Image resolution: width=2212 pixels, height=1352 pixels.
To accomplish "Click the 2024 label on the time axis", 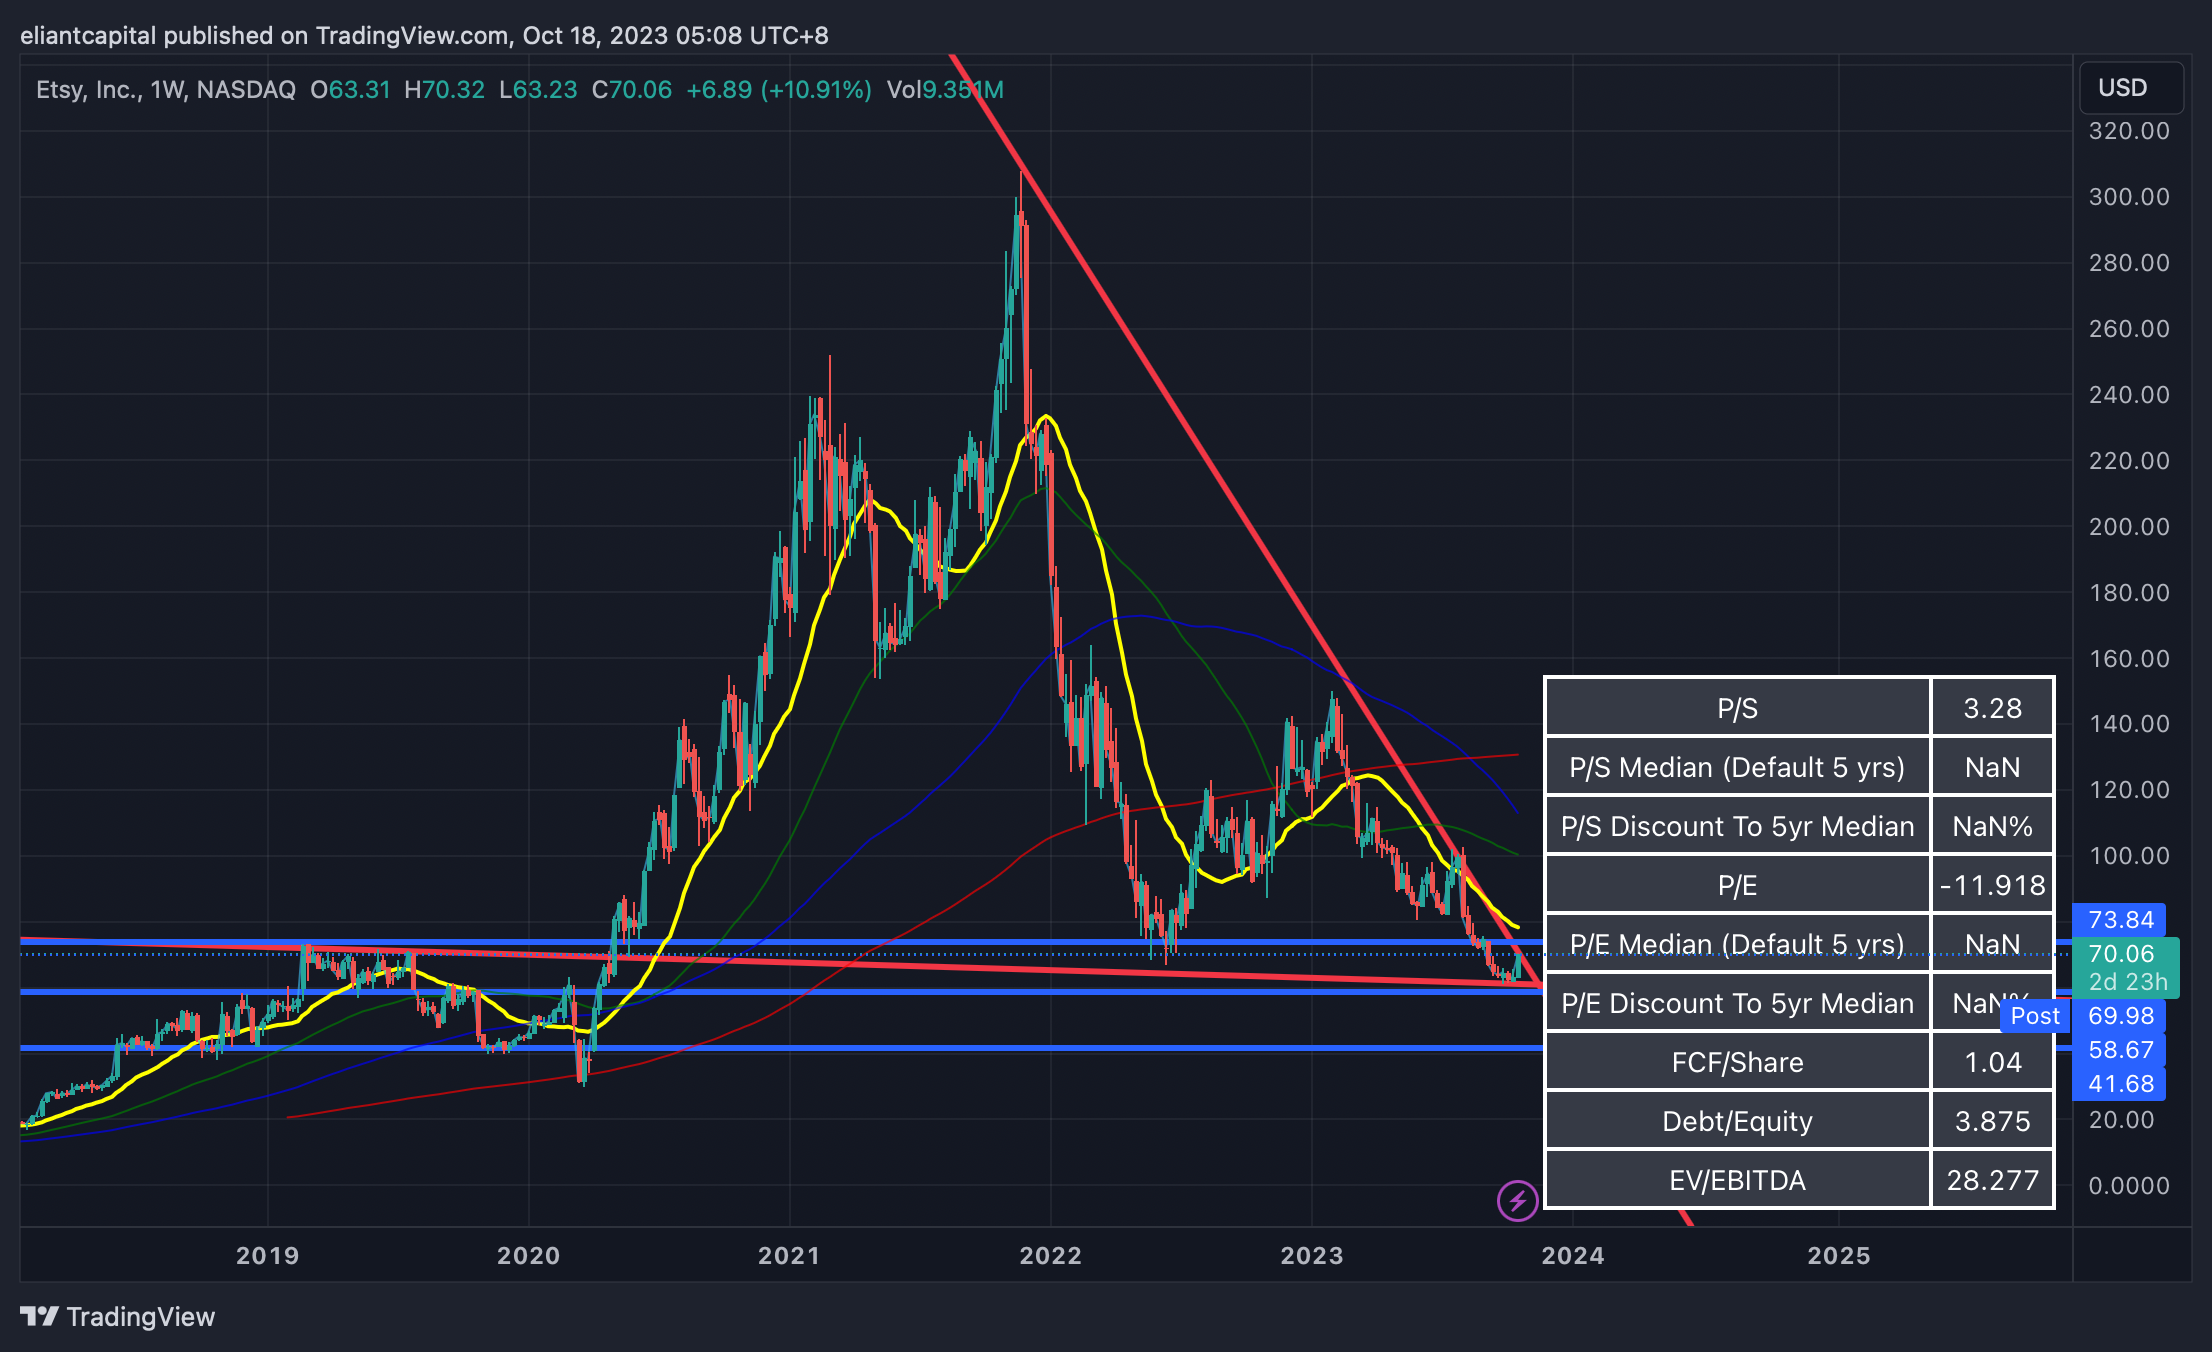I will (1572, 1256).
